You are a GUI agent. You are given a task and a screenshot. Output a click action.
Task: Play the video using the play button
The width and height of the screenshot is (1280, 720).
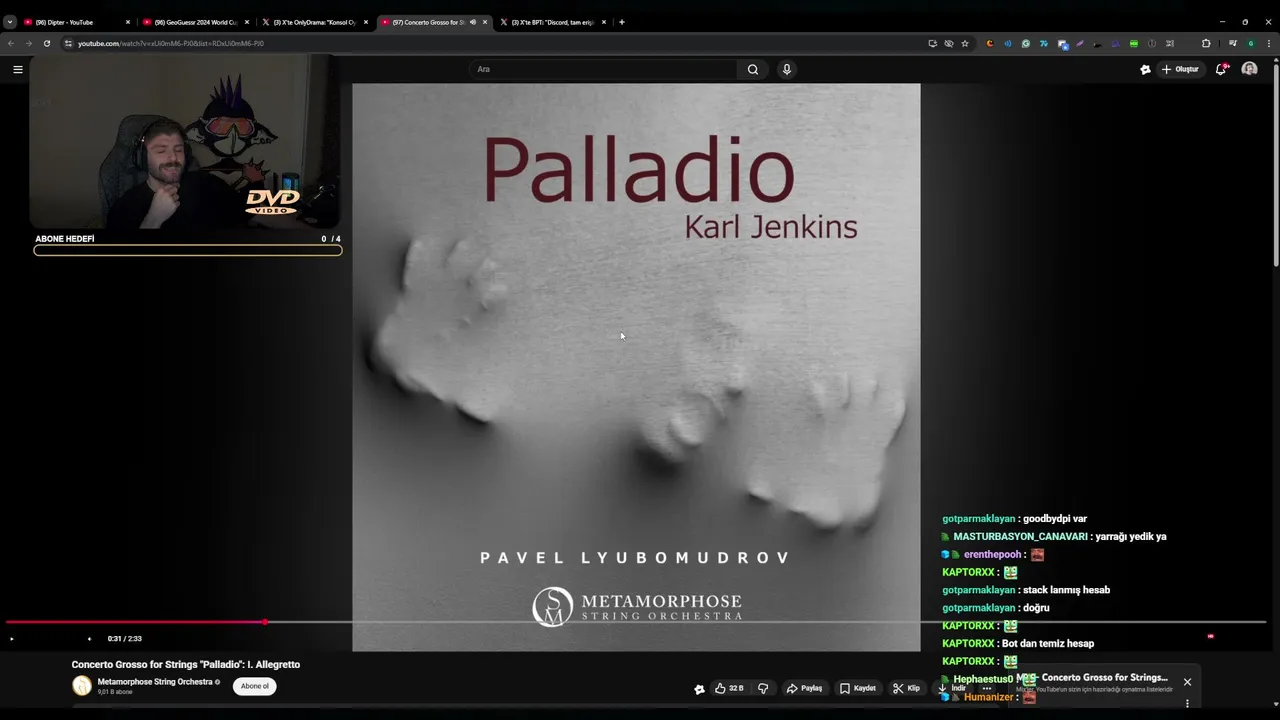point(12,639)
